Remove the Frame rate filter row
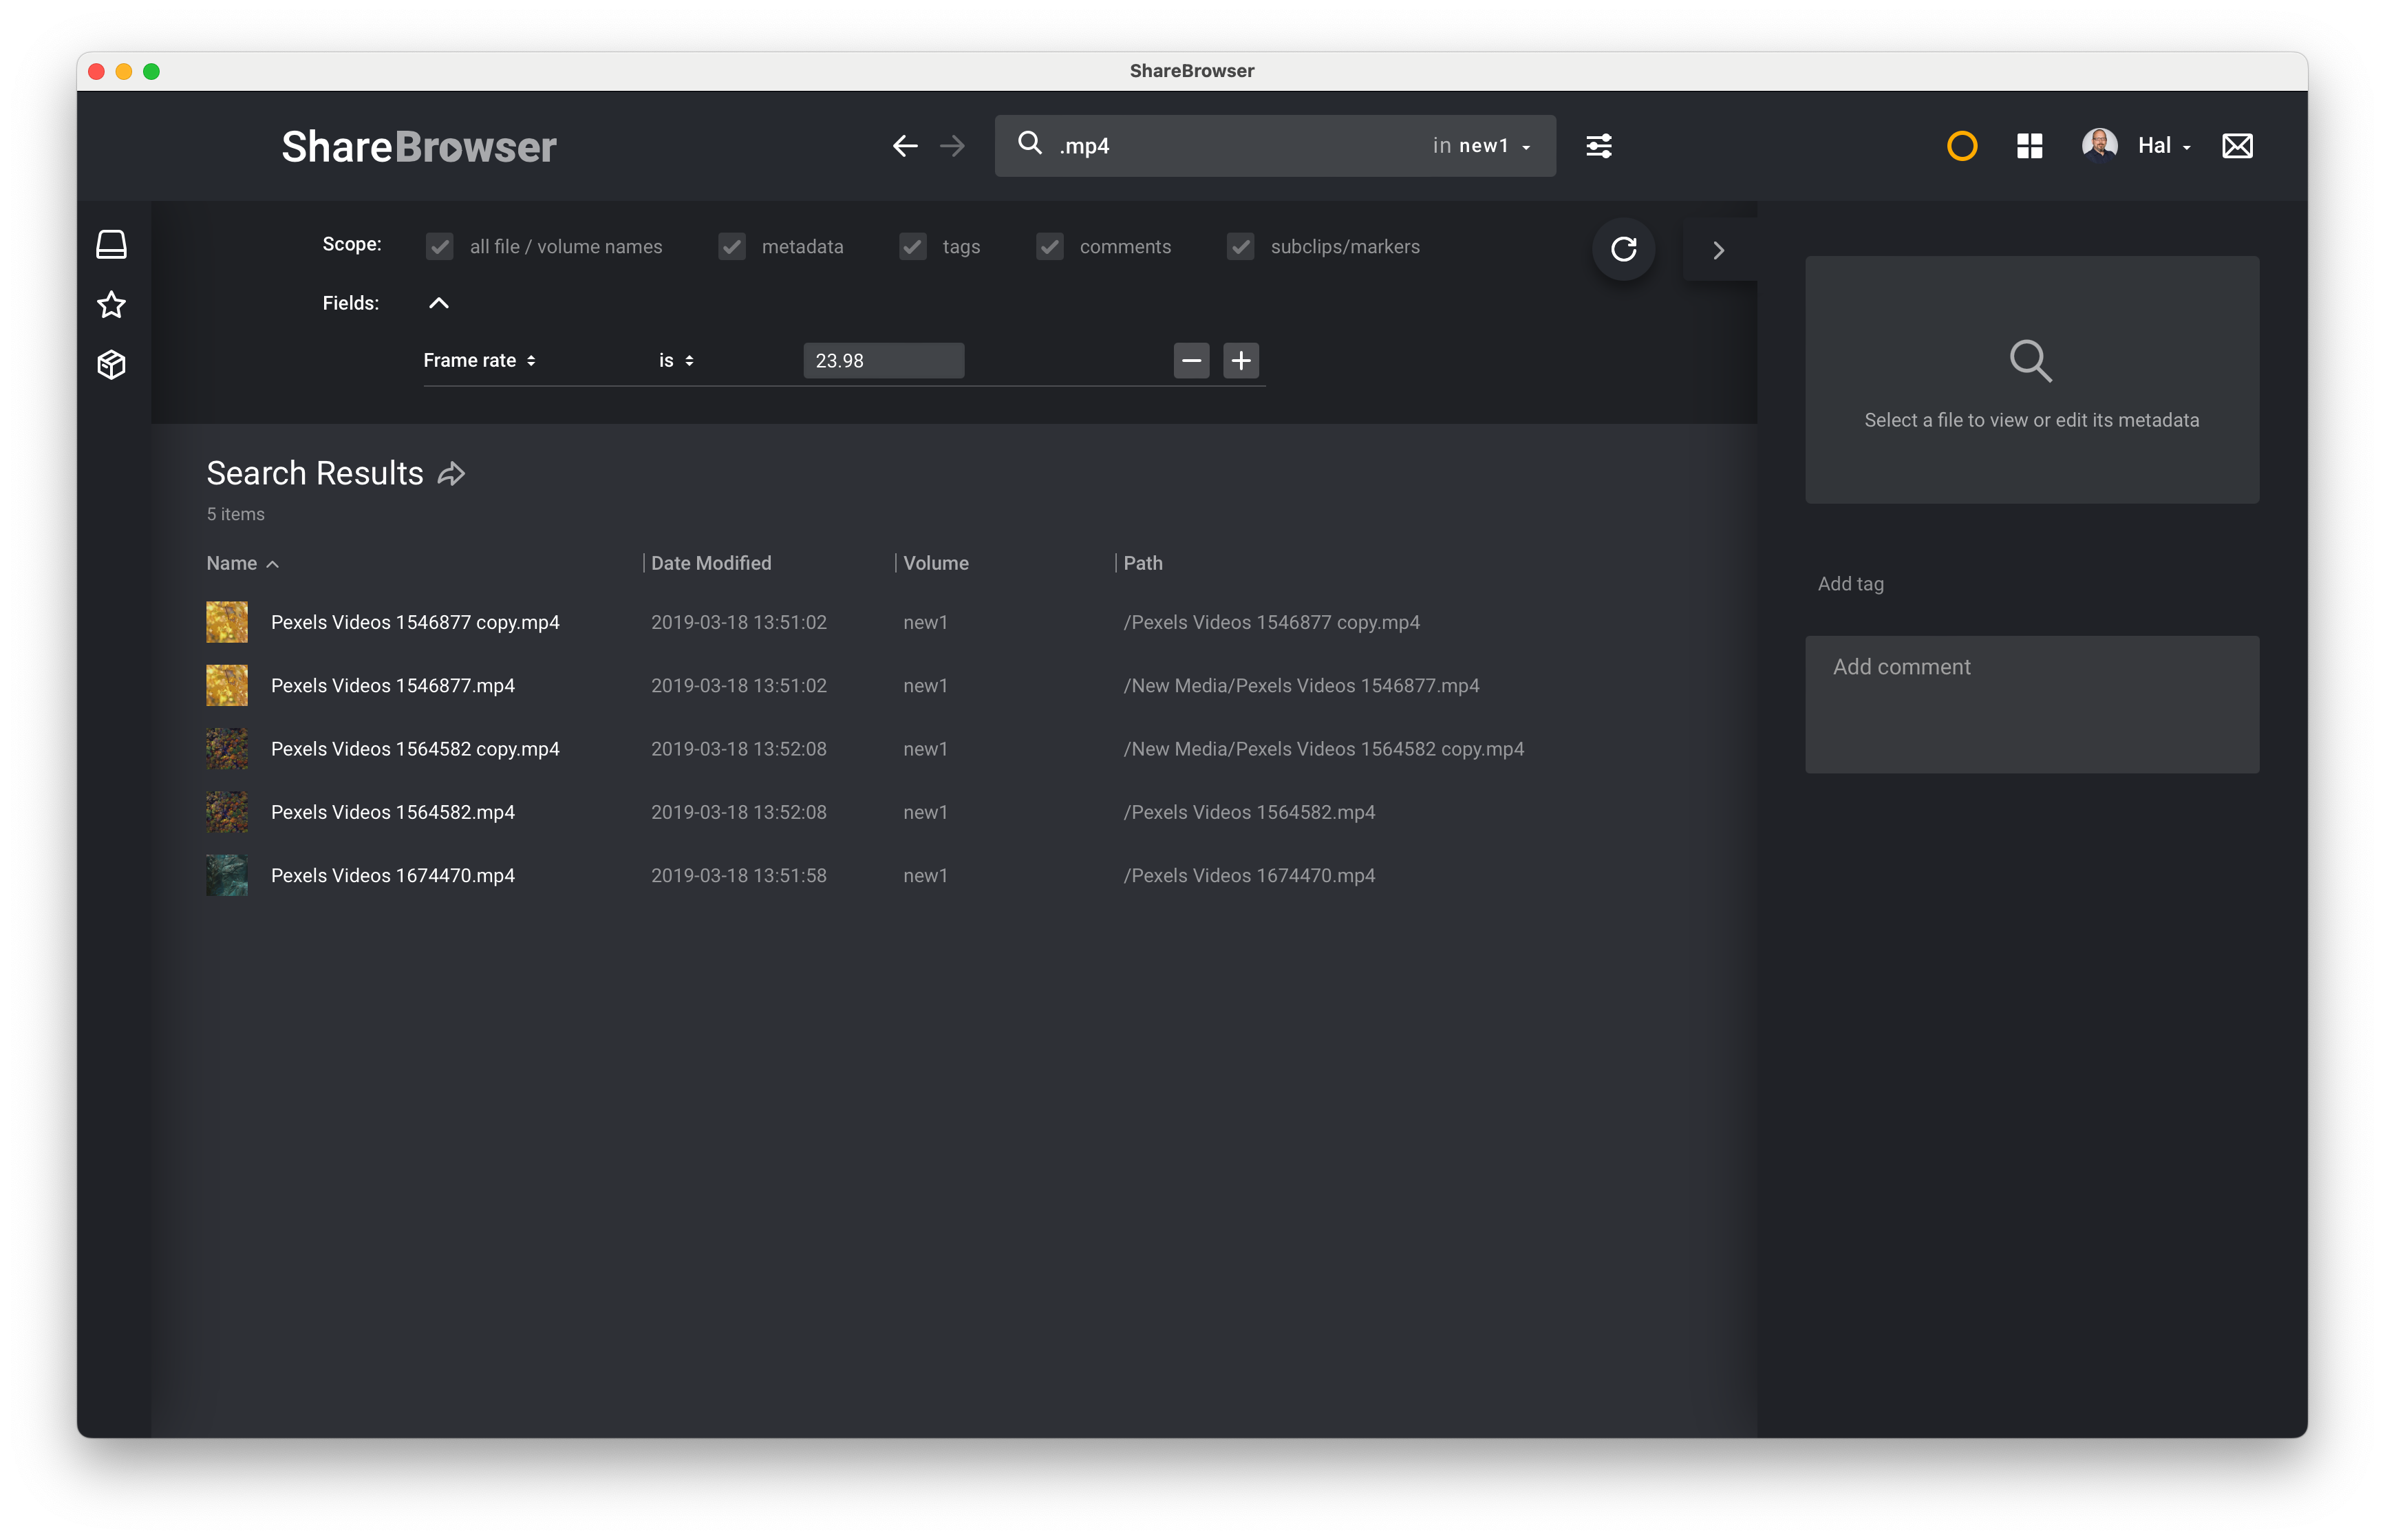2385x1540 pixels. (1191, 361)
